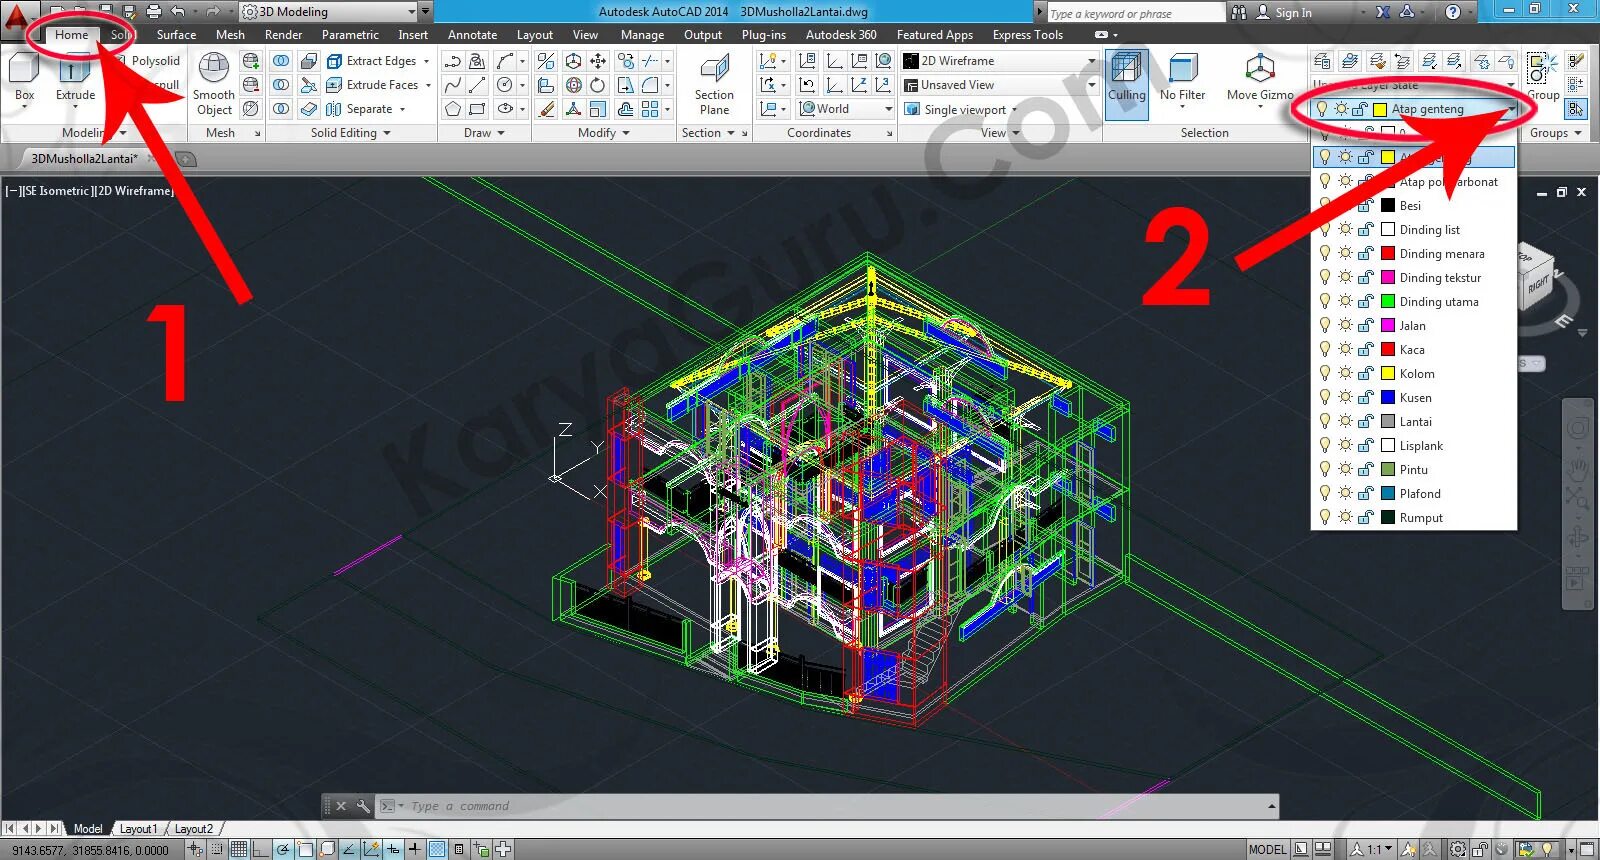Select the Line draw tool

click(477, 85)
